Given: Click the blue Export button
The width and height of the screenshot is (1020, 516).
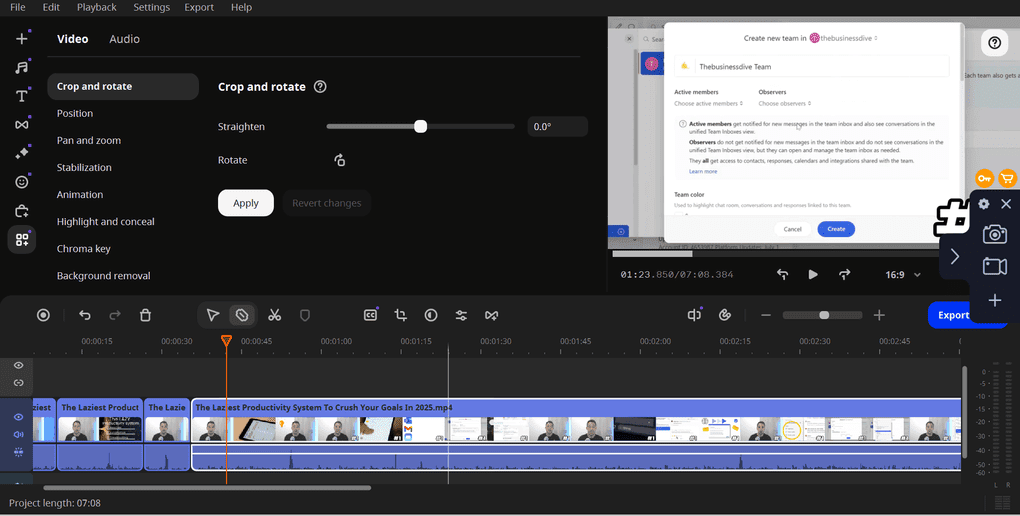Looking at the screenshot, I should pyautogui.click(x=953, y=315).
